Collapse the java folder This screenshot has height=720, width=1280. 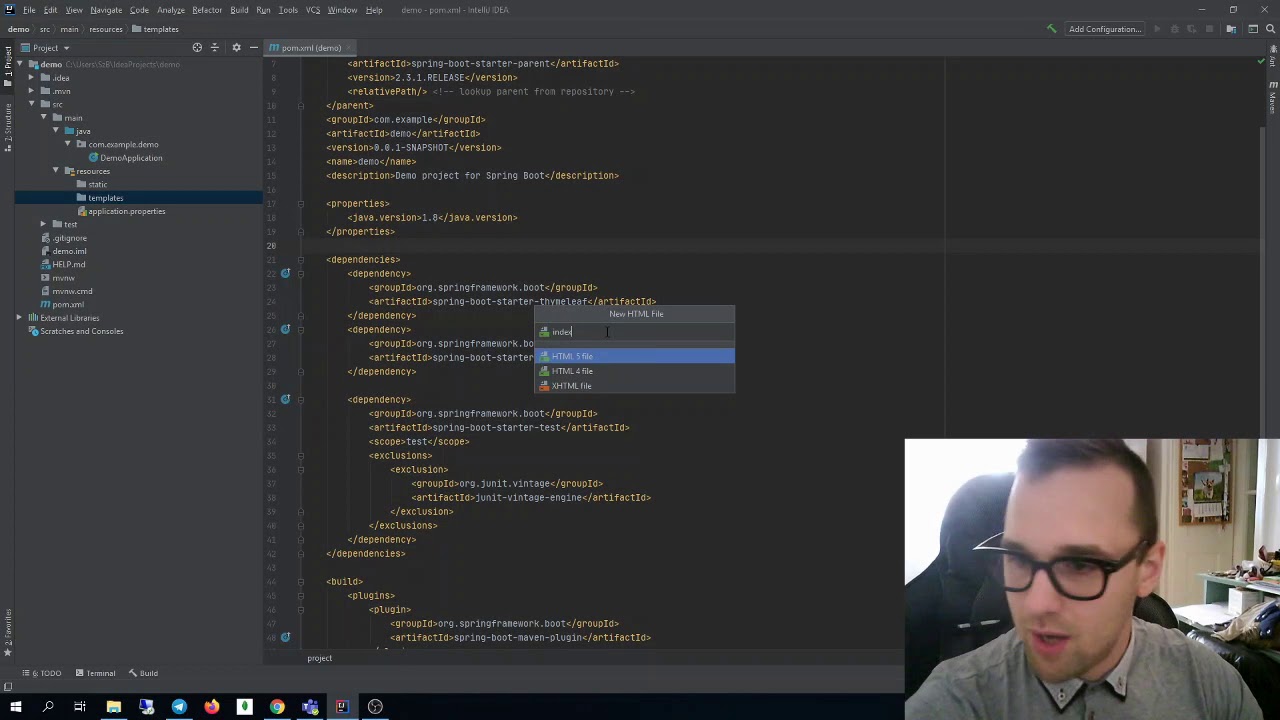click(x=55, y=131)
